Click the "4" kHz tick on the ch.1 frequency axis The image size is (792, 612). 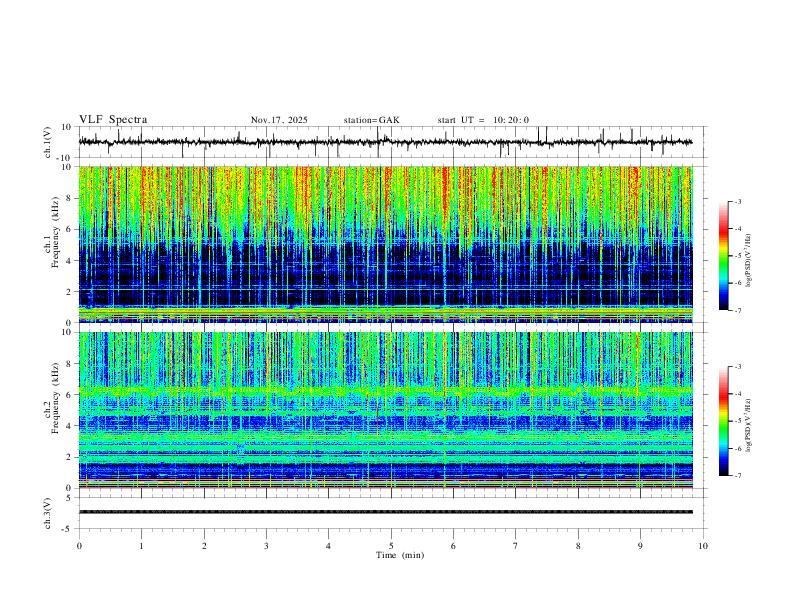click(x=70, y=261)
